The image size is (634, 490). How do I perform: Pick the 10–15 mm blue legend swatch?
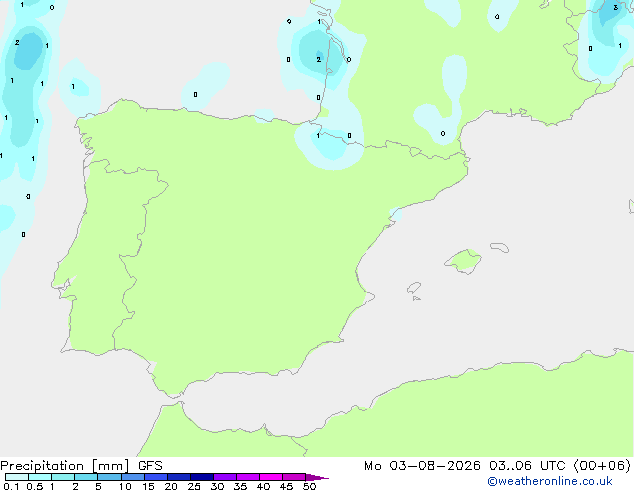pyautogui.click(x=133, y=477)
